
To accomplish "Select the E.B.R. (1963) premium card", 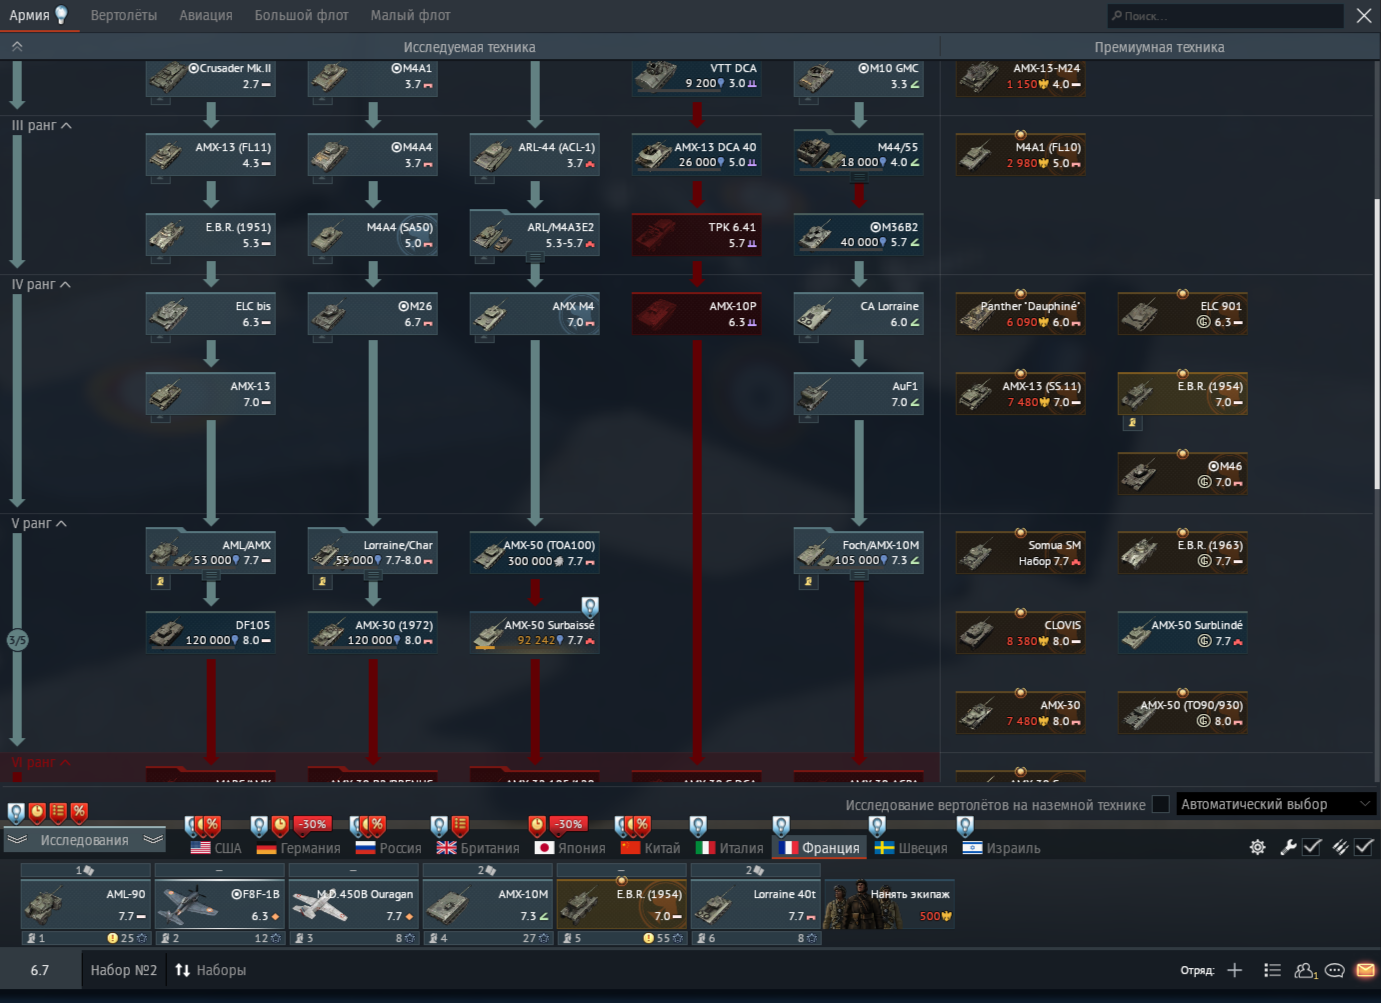I will pos(1183,553).
